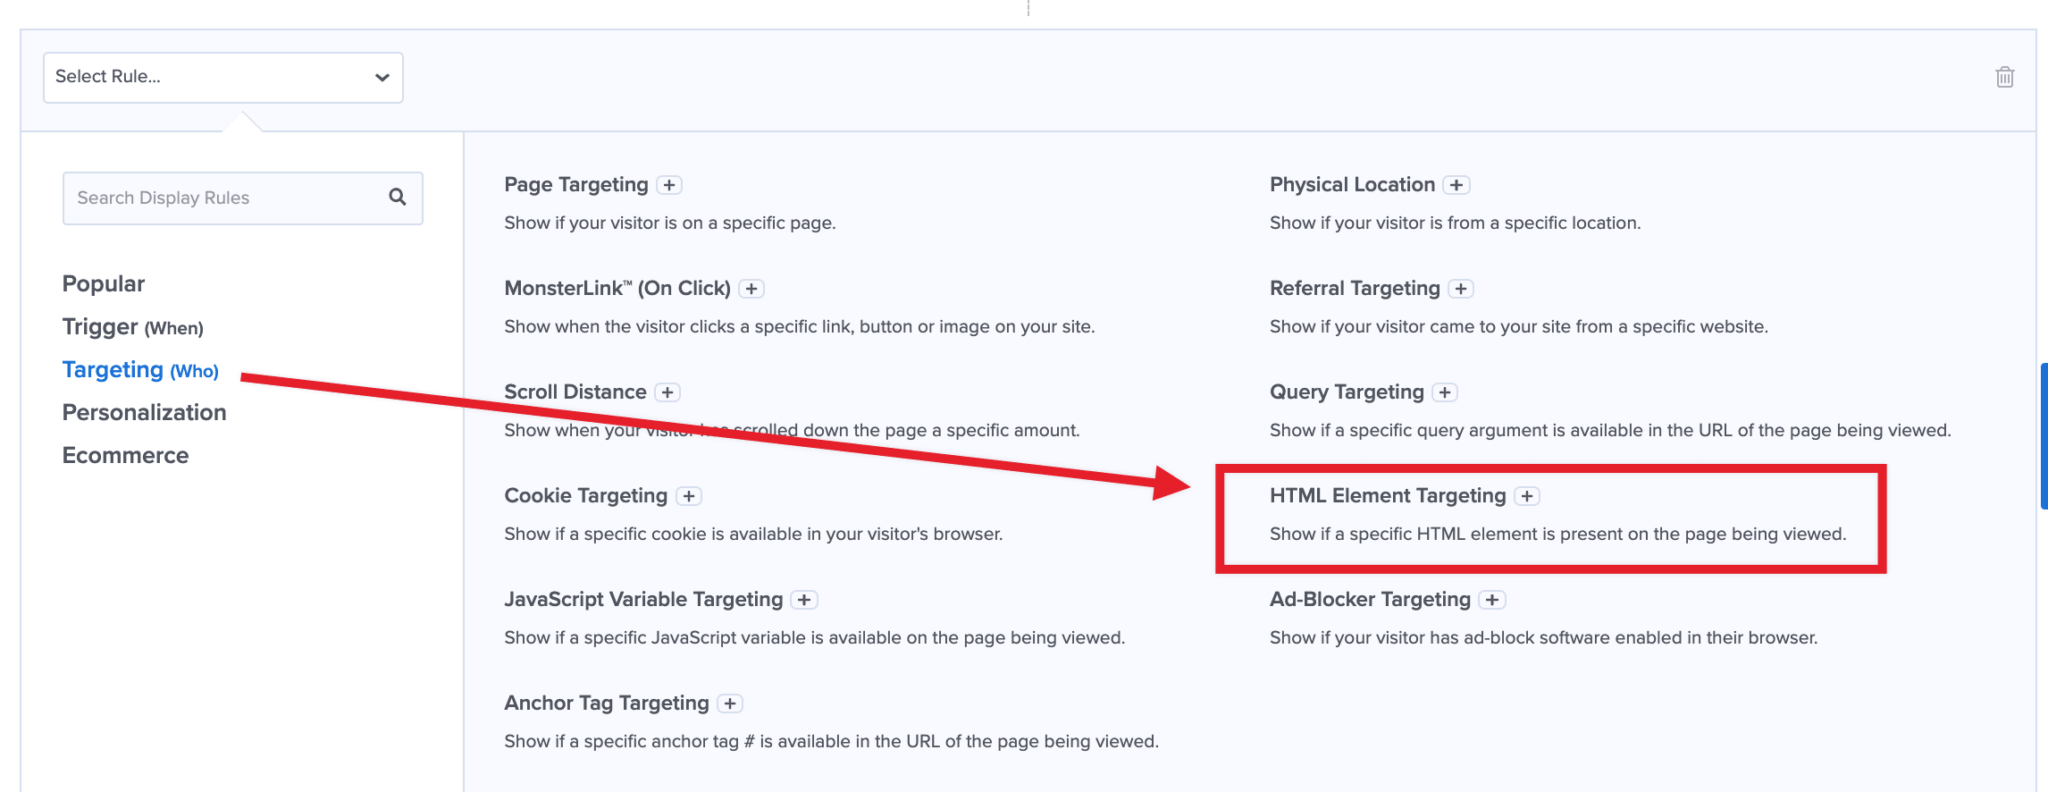This screenshot has height=792, width=2048.
Task: Click plus icon next to Referral Targeting
Action: tap(1461, 288)
